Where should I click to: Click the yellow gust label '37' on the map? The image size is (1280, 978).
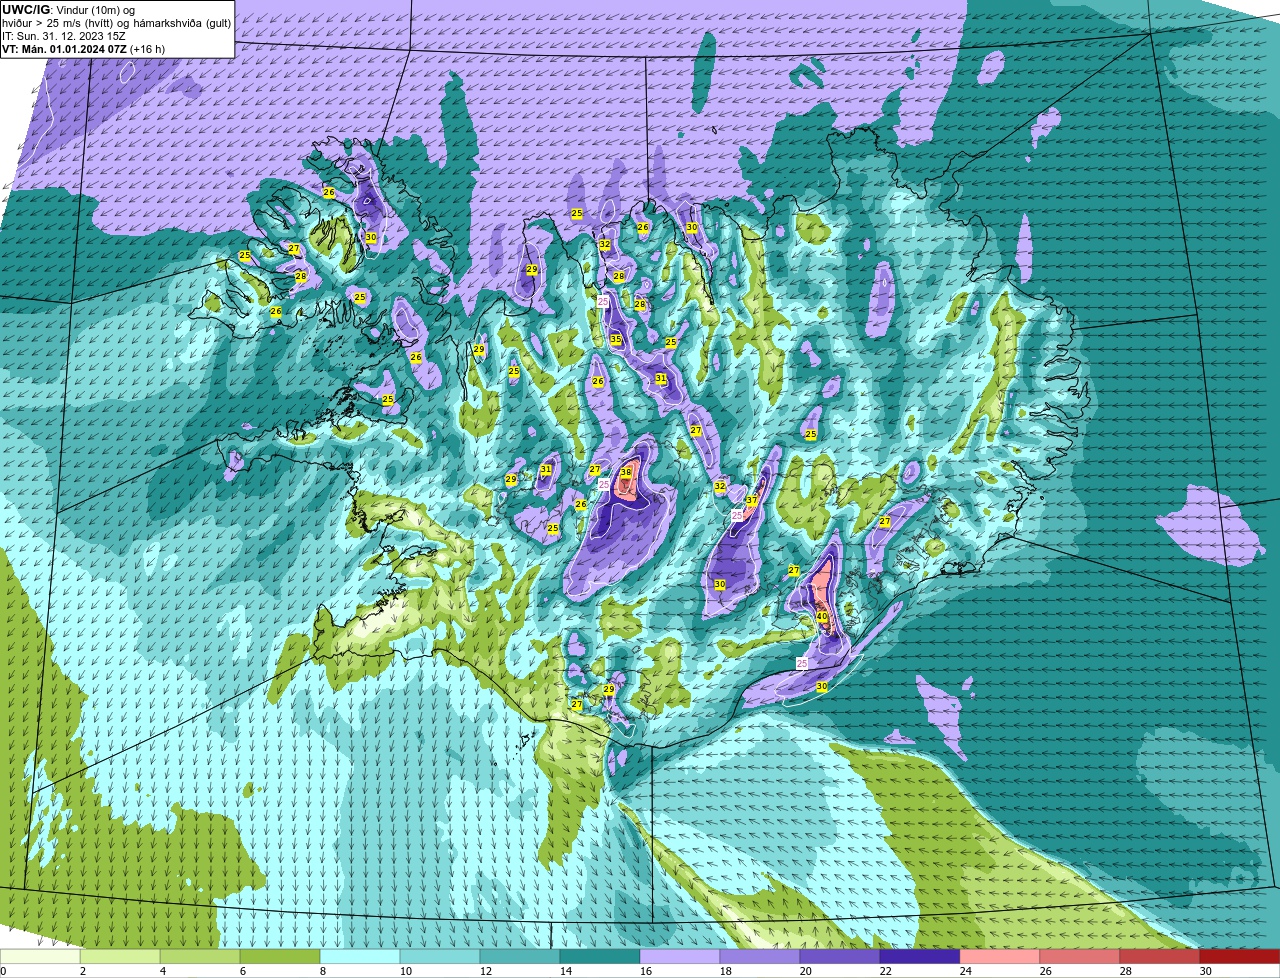coord(751,500)
